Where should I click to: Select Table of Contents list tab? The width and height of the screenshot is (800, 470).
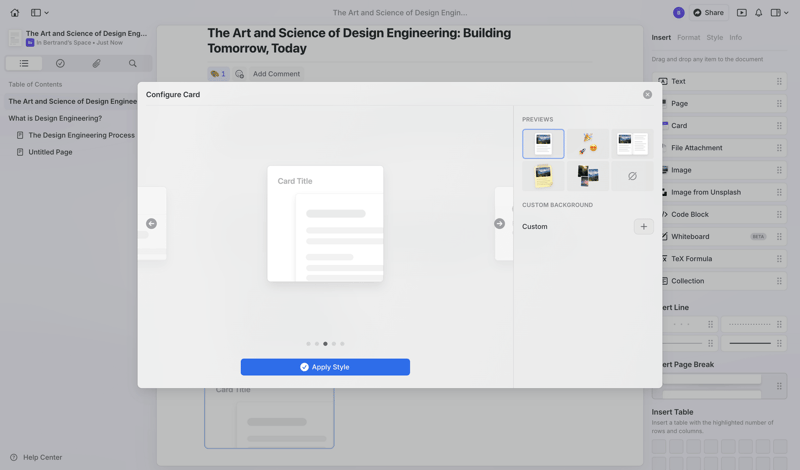coord(24,63)
